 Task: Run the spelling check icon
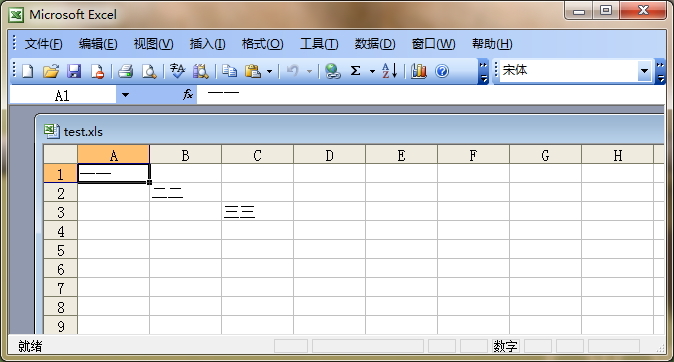(x=177, y=71)
